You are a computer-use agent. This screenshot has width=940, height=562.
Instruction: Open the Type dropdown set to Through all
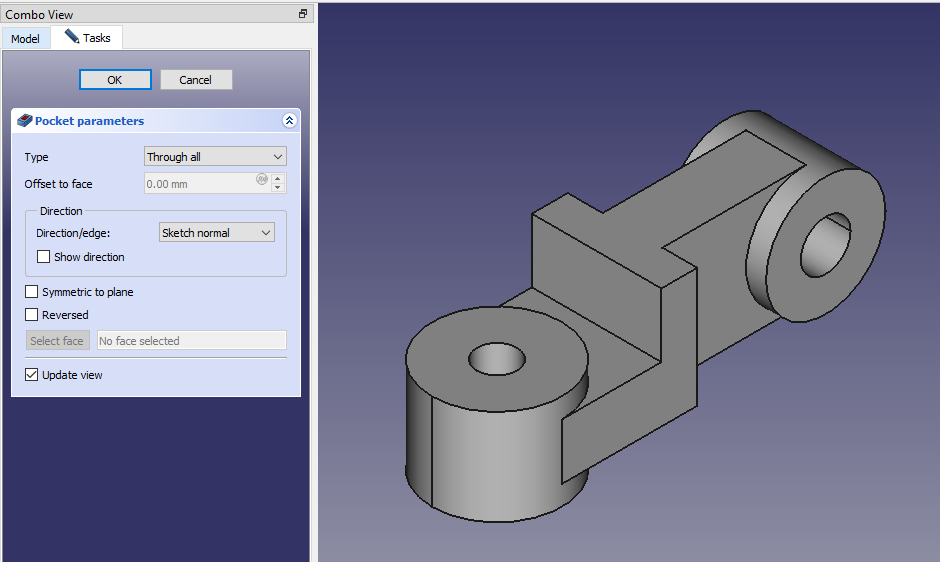215,157
